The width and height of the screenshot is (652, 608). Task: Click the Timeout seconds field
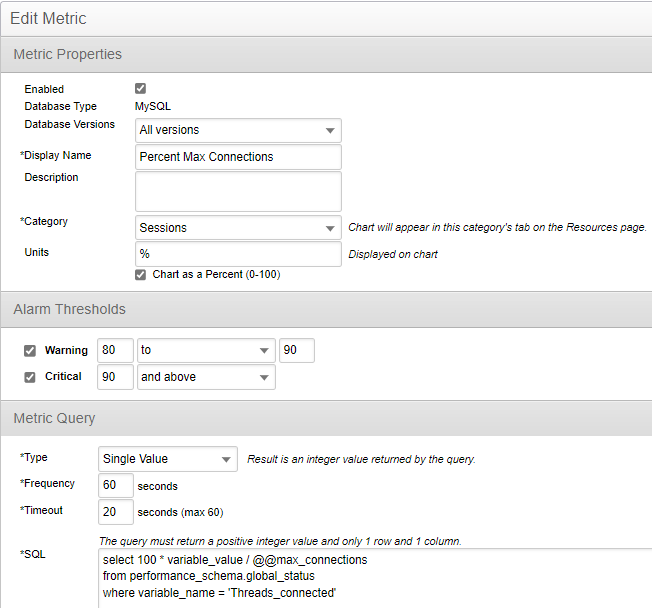(x=115, y=512)
